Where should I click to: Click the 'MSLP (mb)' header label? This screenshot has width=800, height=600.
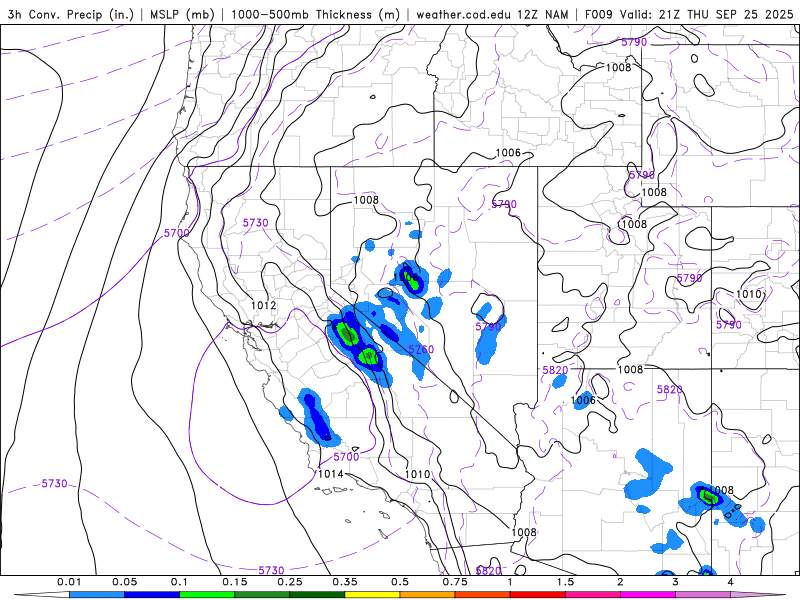(182, 14)
